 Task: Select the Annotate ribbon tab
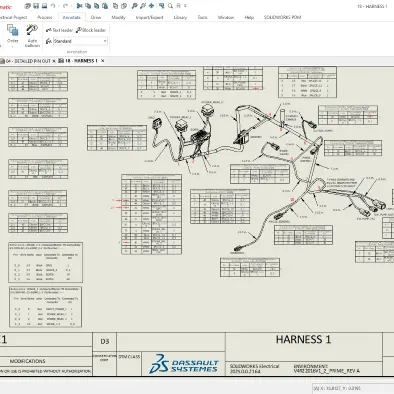point(72,17)
